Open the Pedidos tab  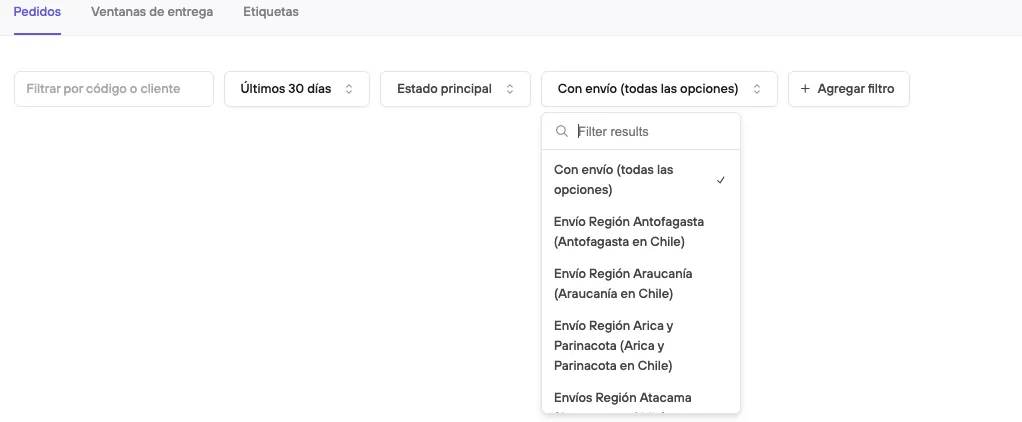click(x=37, y=12)
